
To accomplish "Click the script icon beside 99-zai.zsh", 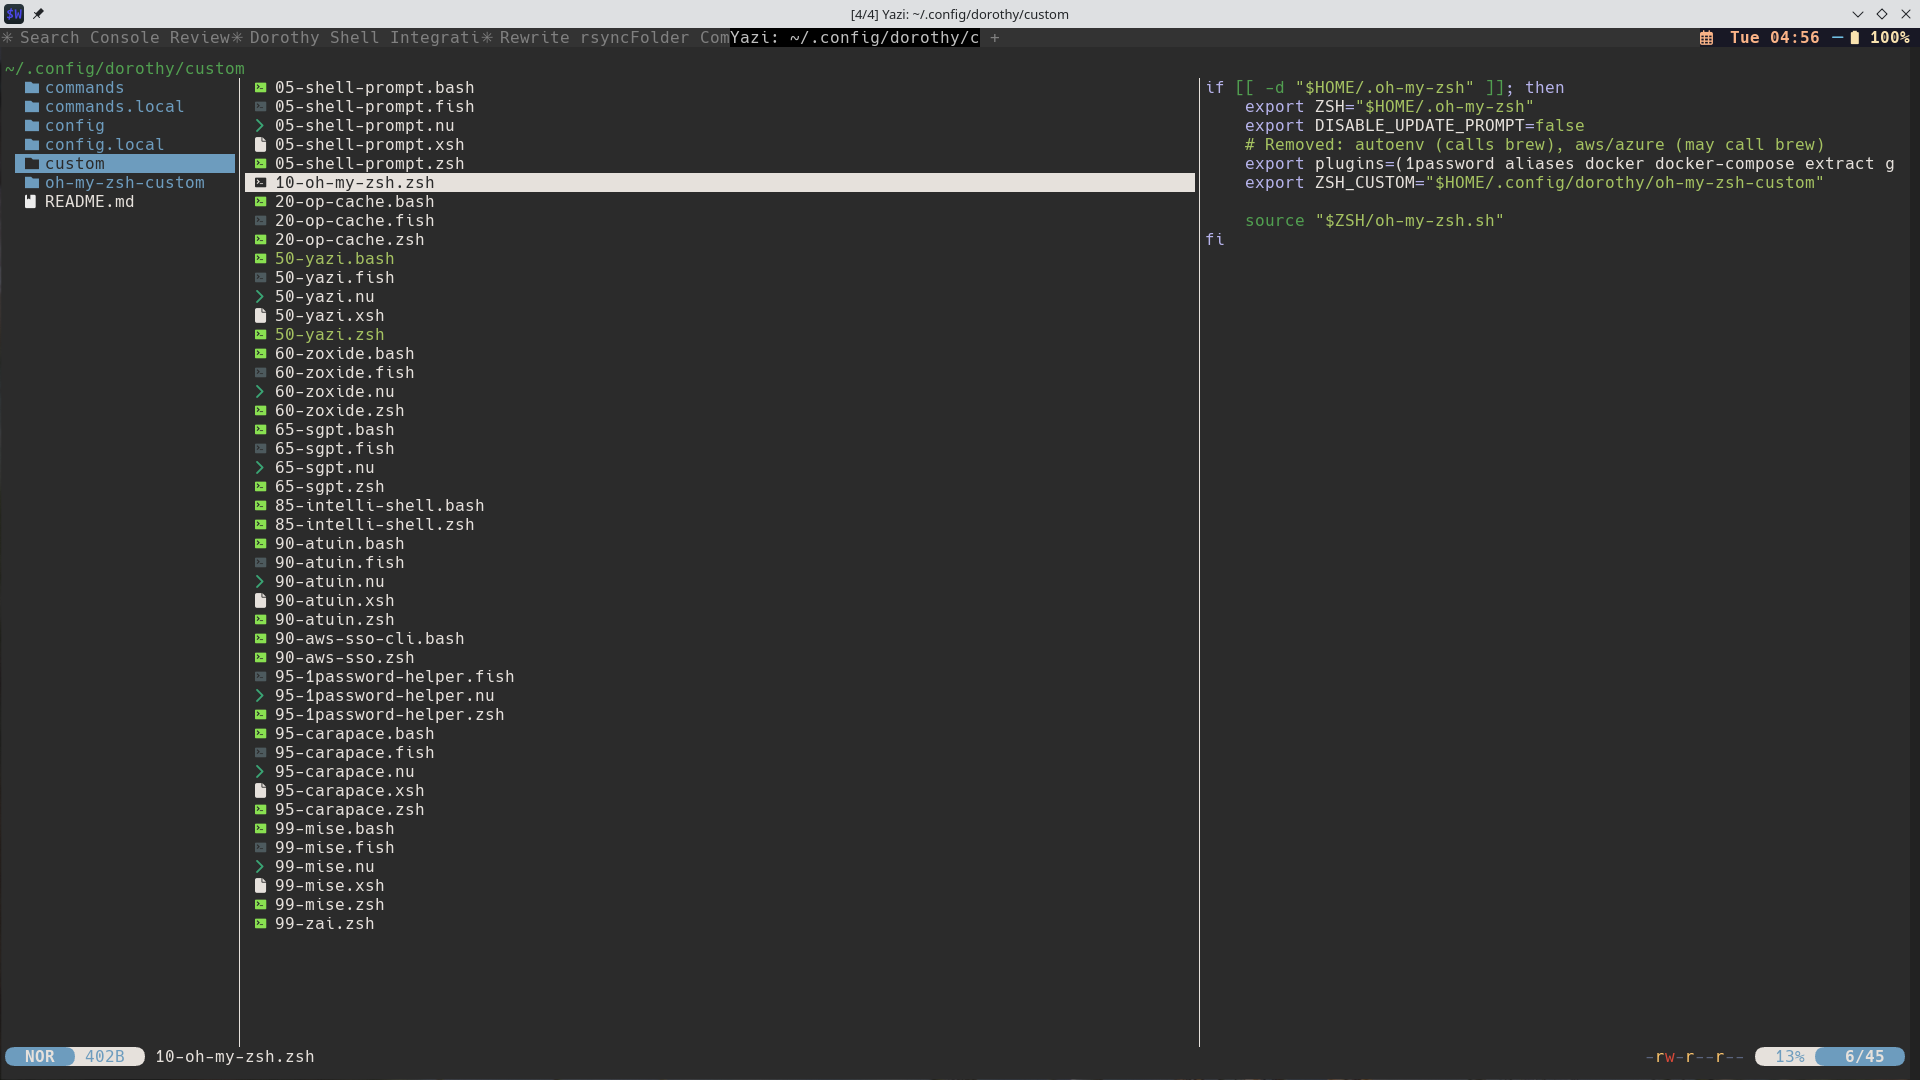I will (x=261, y=923).
